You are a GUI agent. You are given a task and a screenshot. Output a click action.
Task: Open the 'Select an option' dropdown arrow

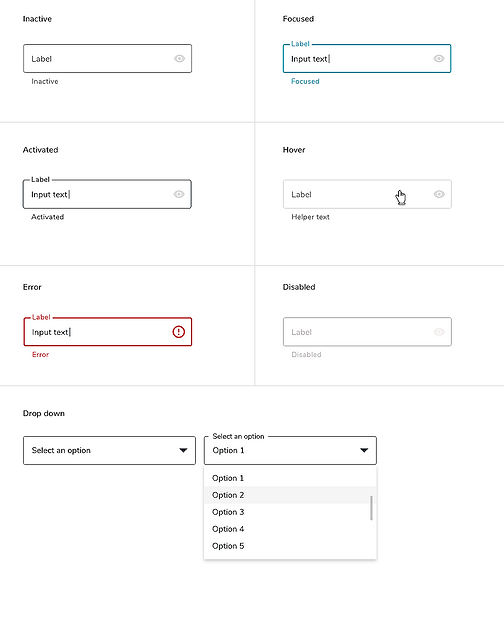[x=183, y=450]
